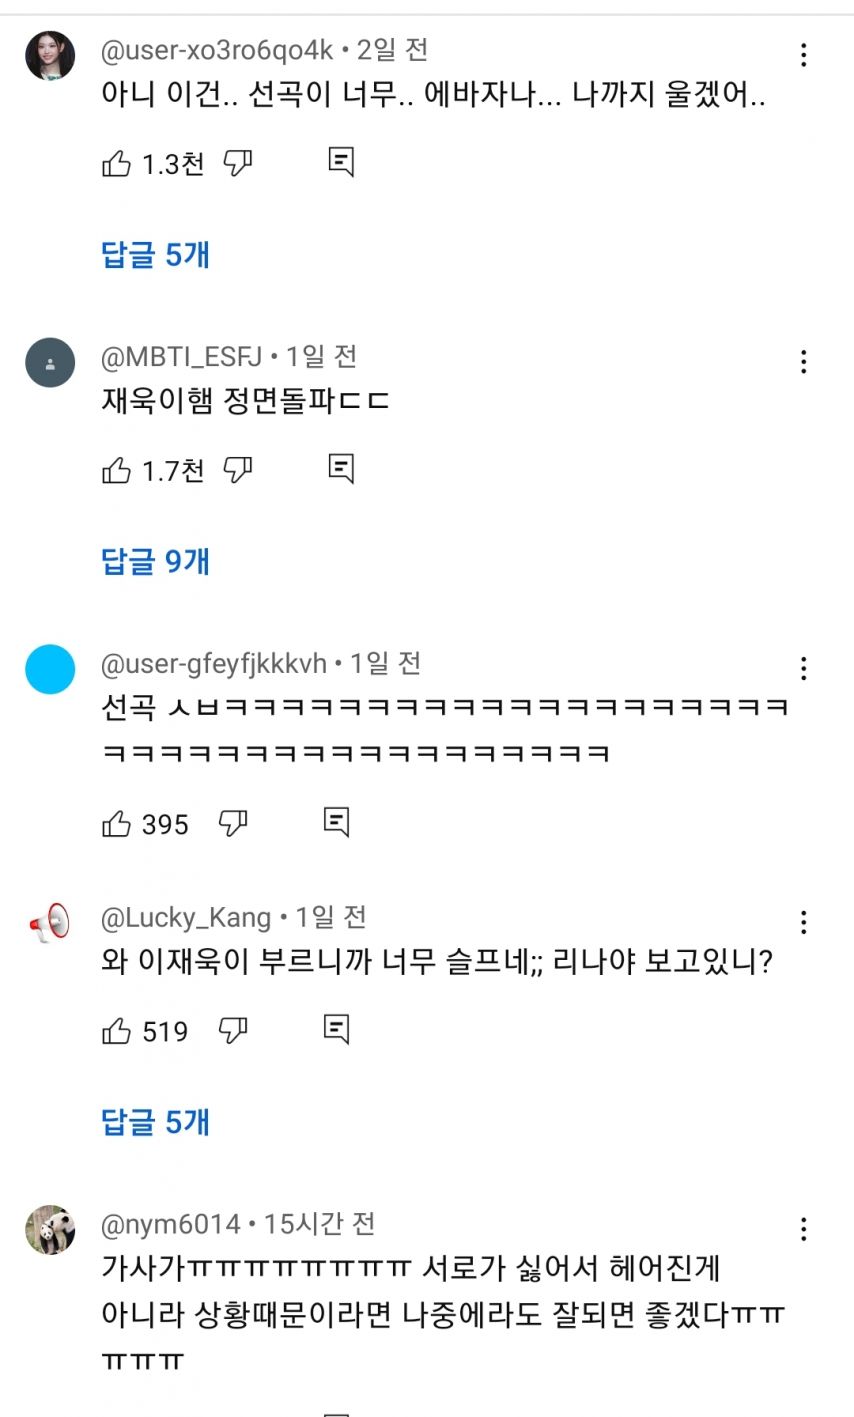Open the @MBTI_ESFJ username link

click(x=182, y=357)
